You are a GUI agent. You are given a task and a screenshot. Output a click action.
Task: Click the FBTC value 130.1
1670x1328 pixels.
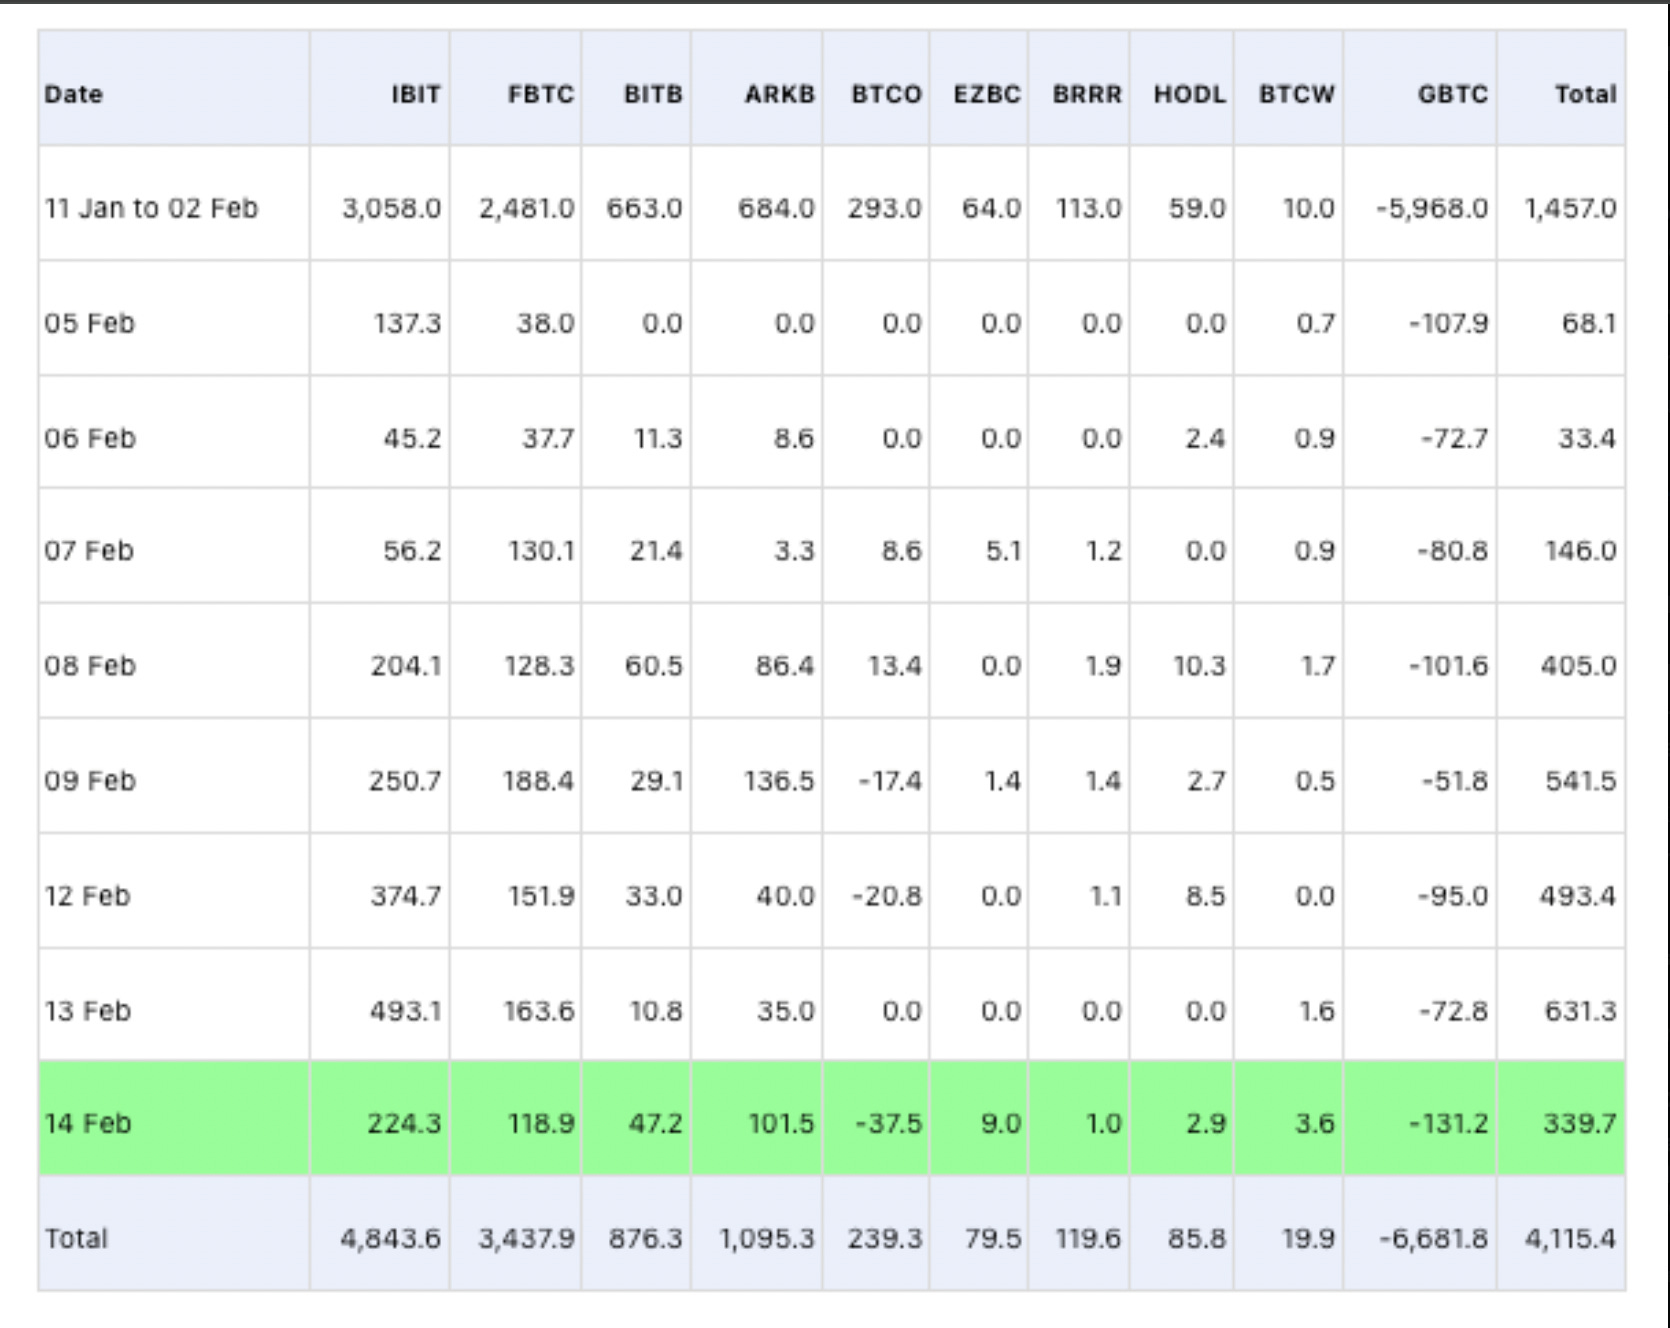541,550
